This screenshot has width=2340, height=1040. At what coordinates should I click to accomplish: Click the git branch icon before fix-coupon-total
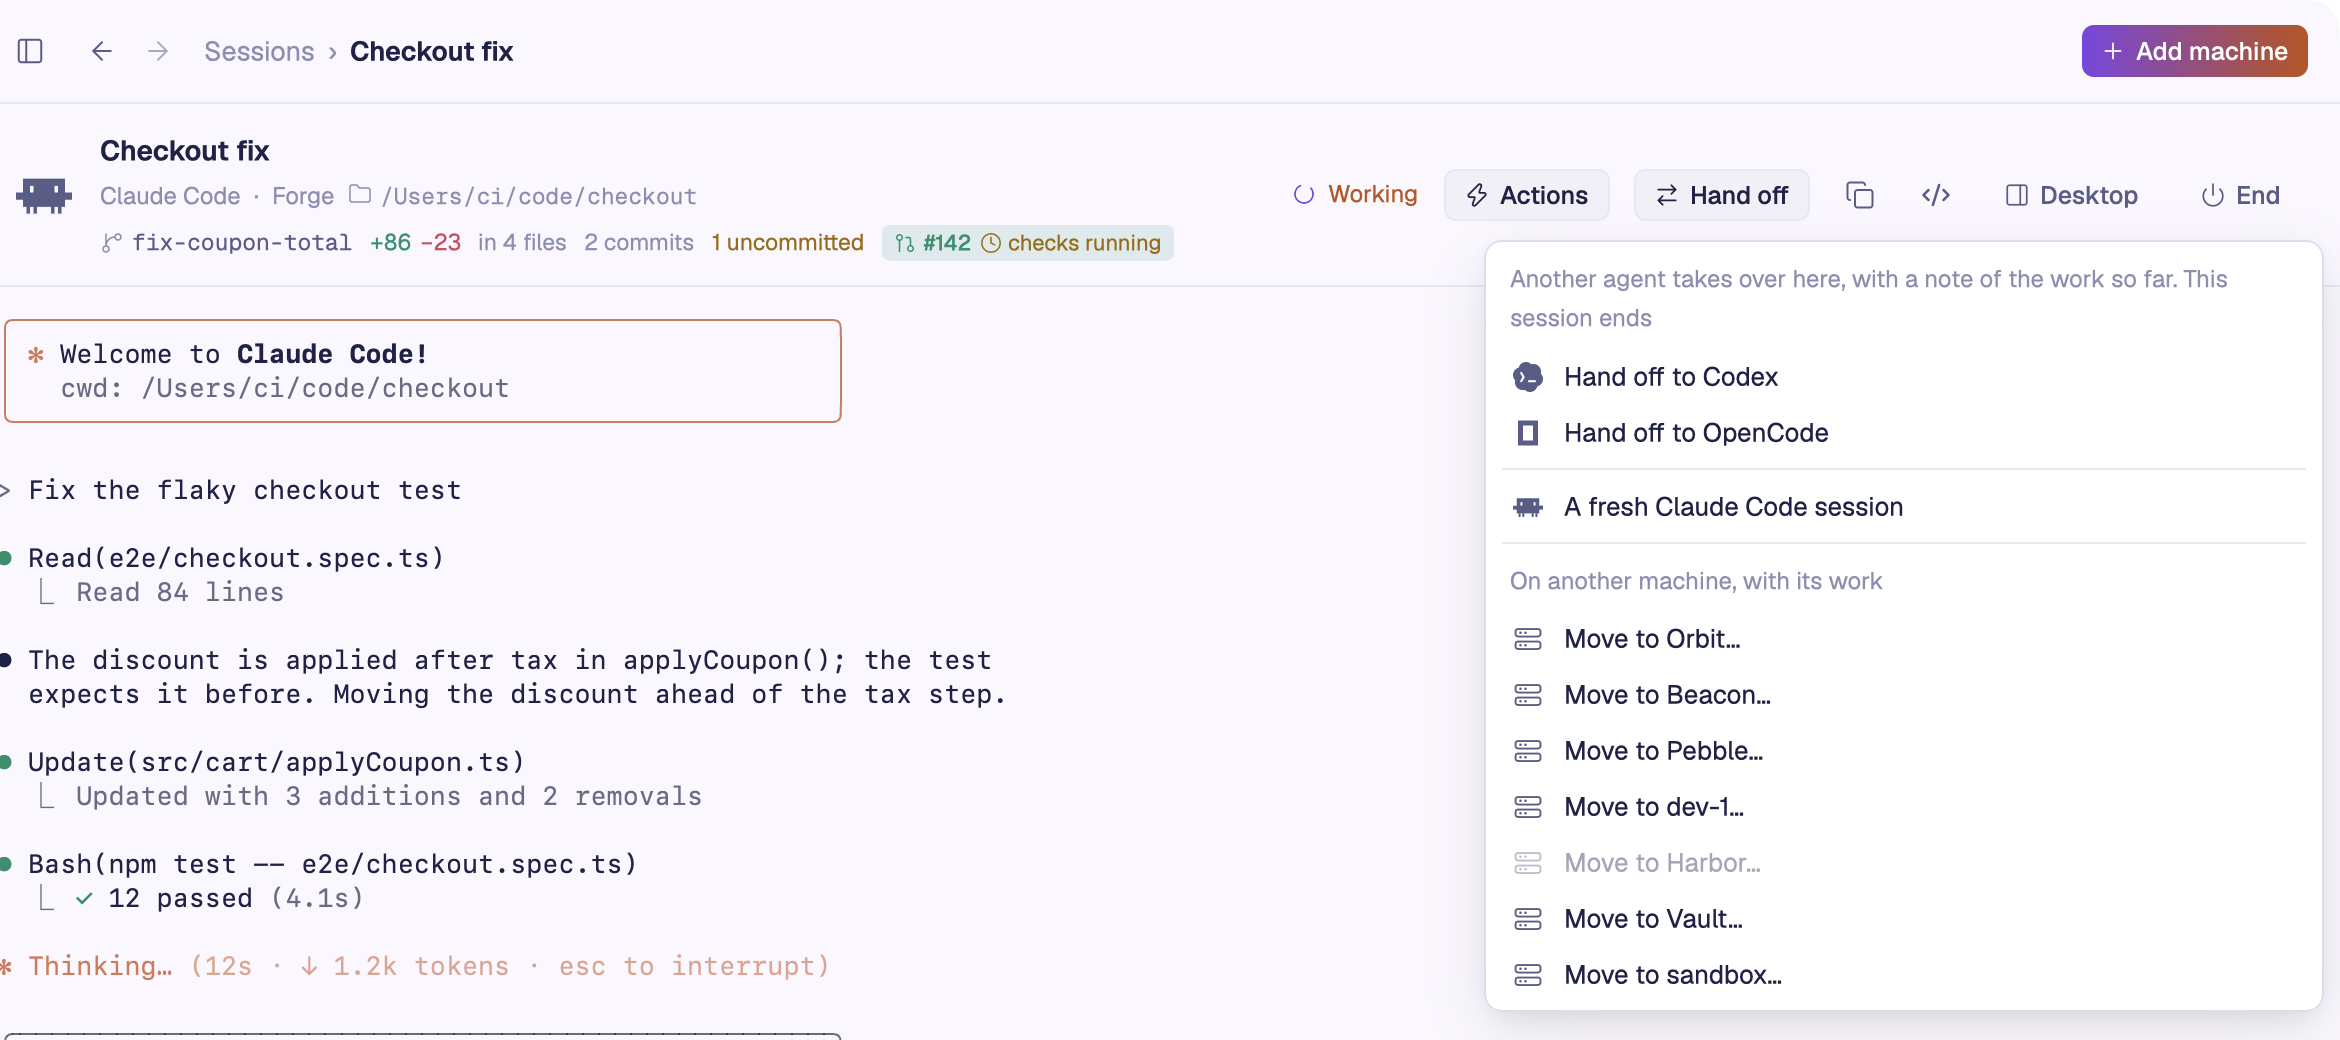click(111, 243)
